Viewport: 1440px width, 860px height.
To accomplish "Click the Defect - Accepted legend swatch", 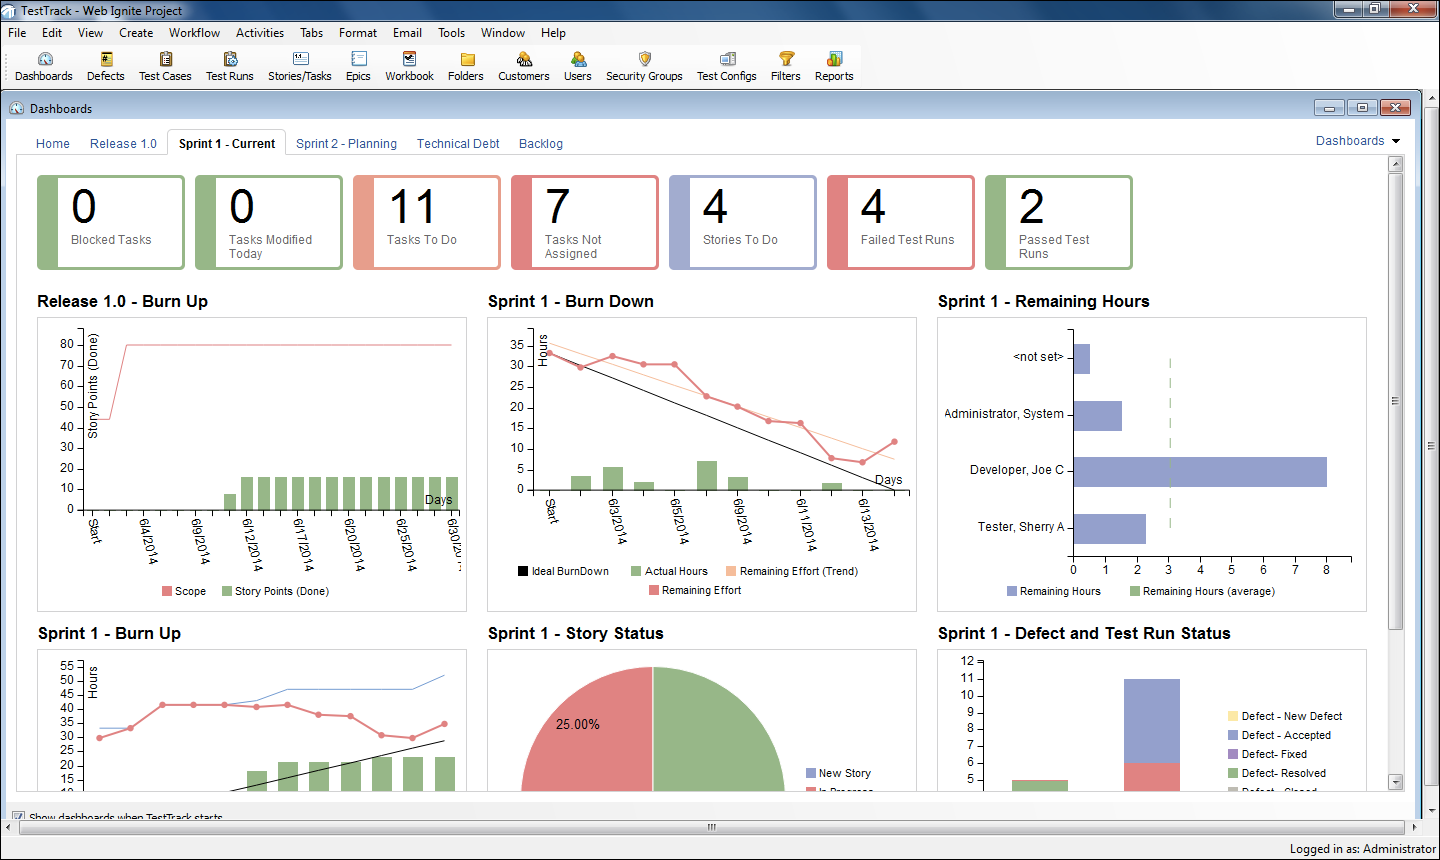I will pyautogui.click(x=1233, y=735).
